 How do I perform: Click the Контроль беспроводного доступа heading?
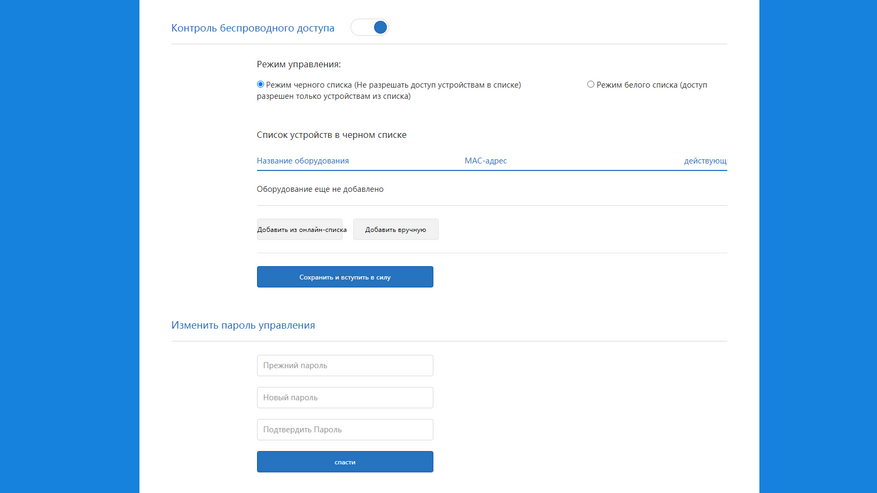(x=253, y=28)
